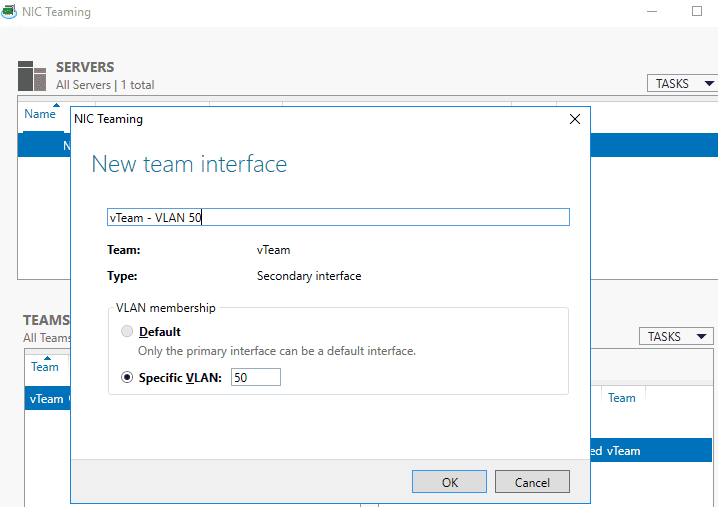Screen dimensions: 718x507
Task: Click the SERVERS heading
Action: tap(85, 67)
